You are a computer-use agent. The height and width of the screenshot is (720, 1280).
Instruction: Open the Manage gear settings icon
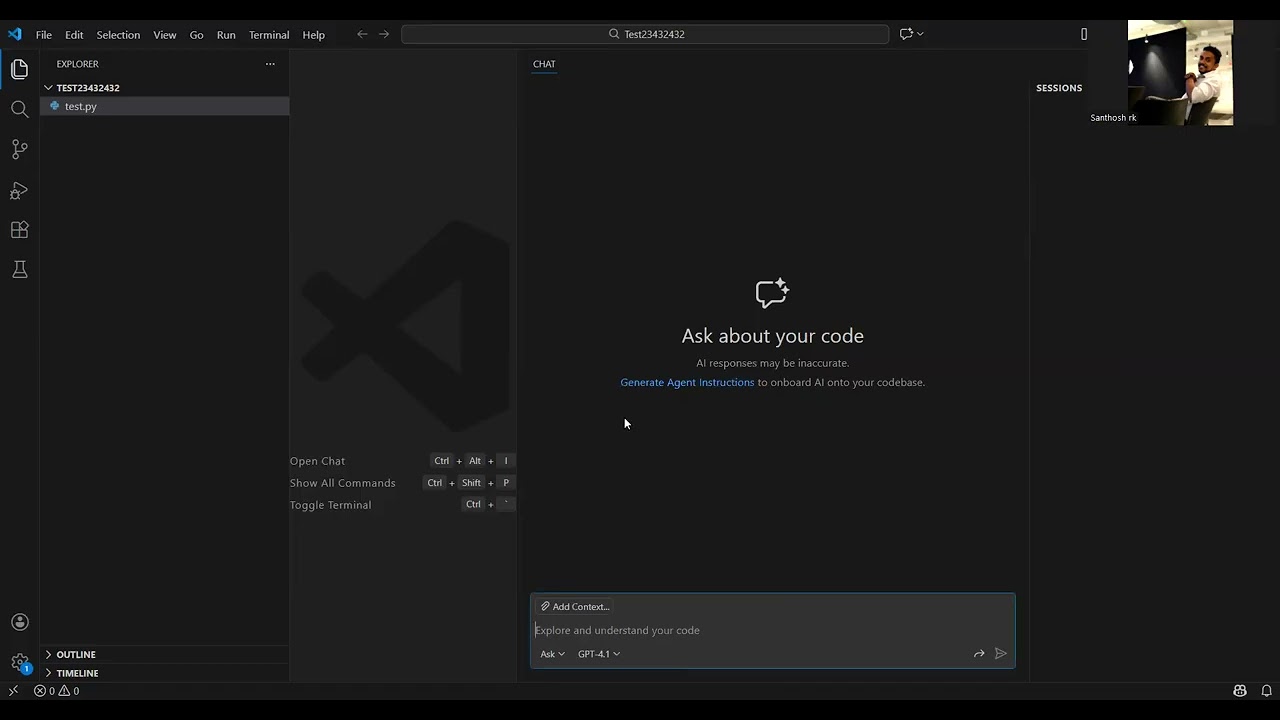19,662
